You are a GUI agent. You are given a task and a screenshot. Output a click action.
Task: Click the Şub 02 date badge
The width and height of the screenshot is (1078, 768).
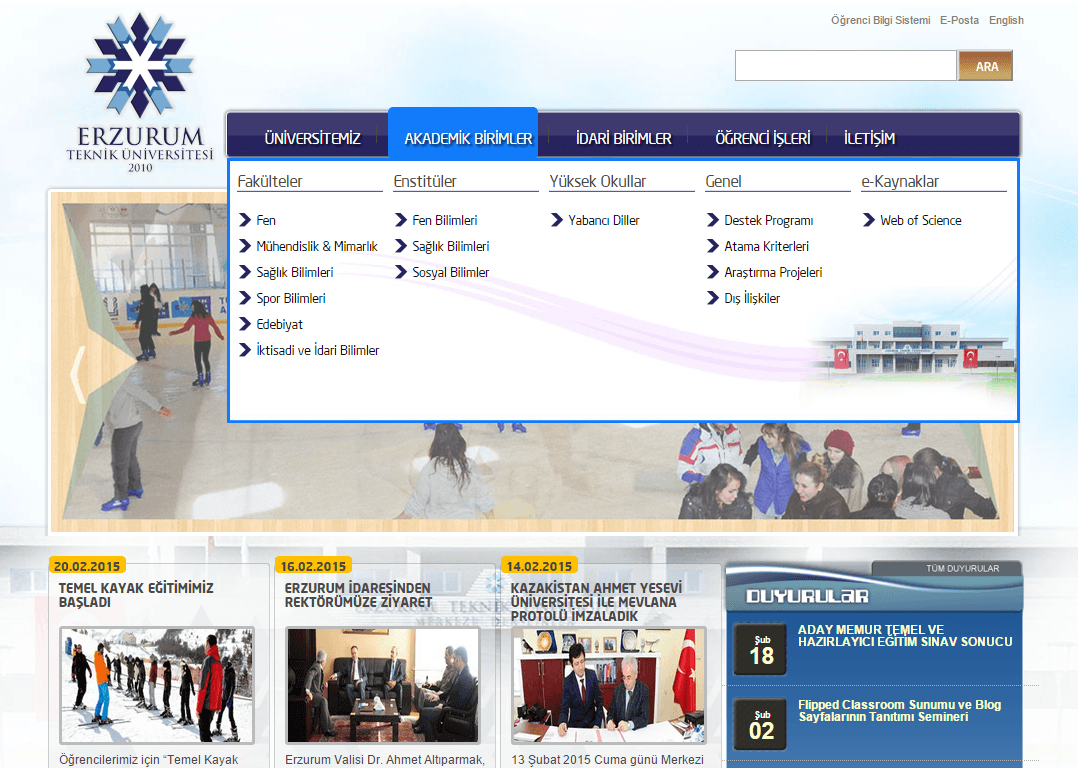pos(760,724)
